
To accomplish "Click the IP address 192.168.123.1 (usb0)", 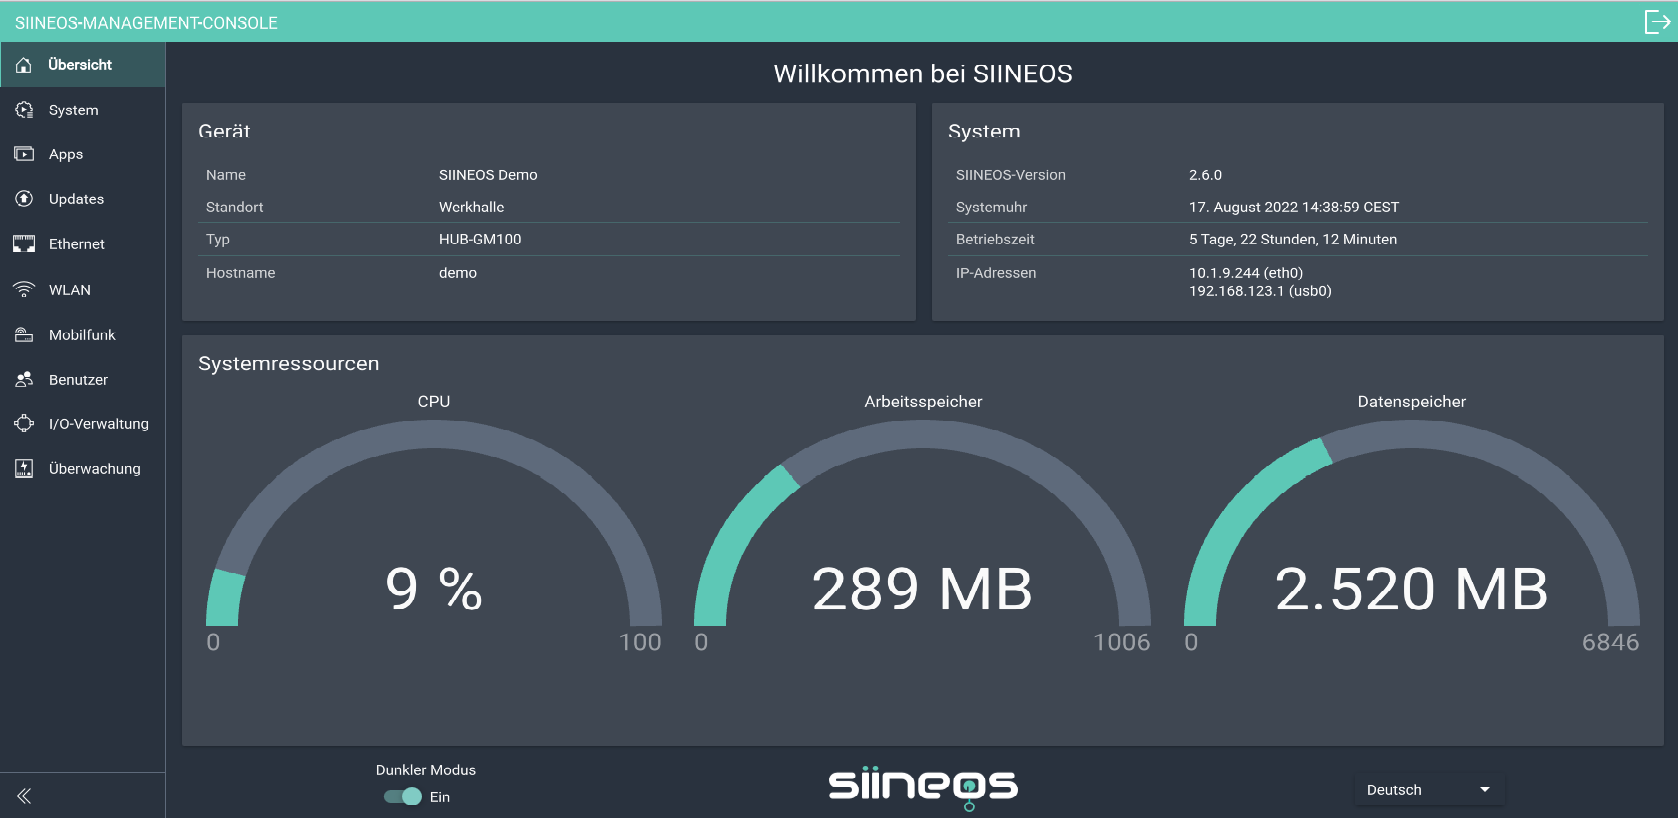I will 1260,291.
